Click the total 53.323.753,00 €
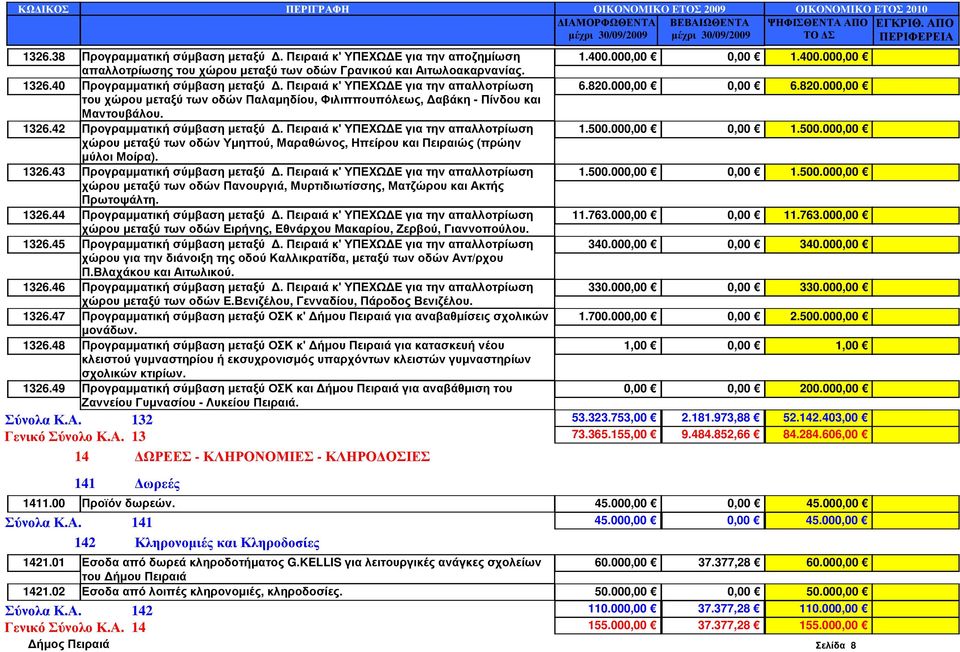The image size is (960, 652). point(607,418)
